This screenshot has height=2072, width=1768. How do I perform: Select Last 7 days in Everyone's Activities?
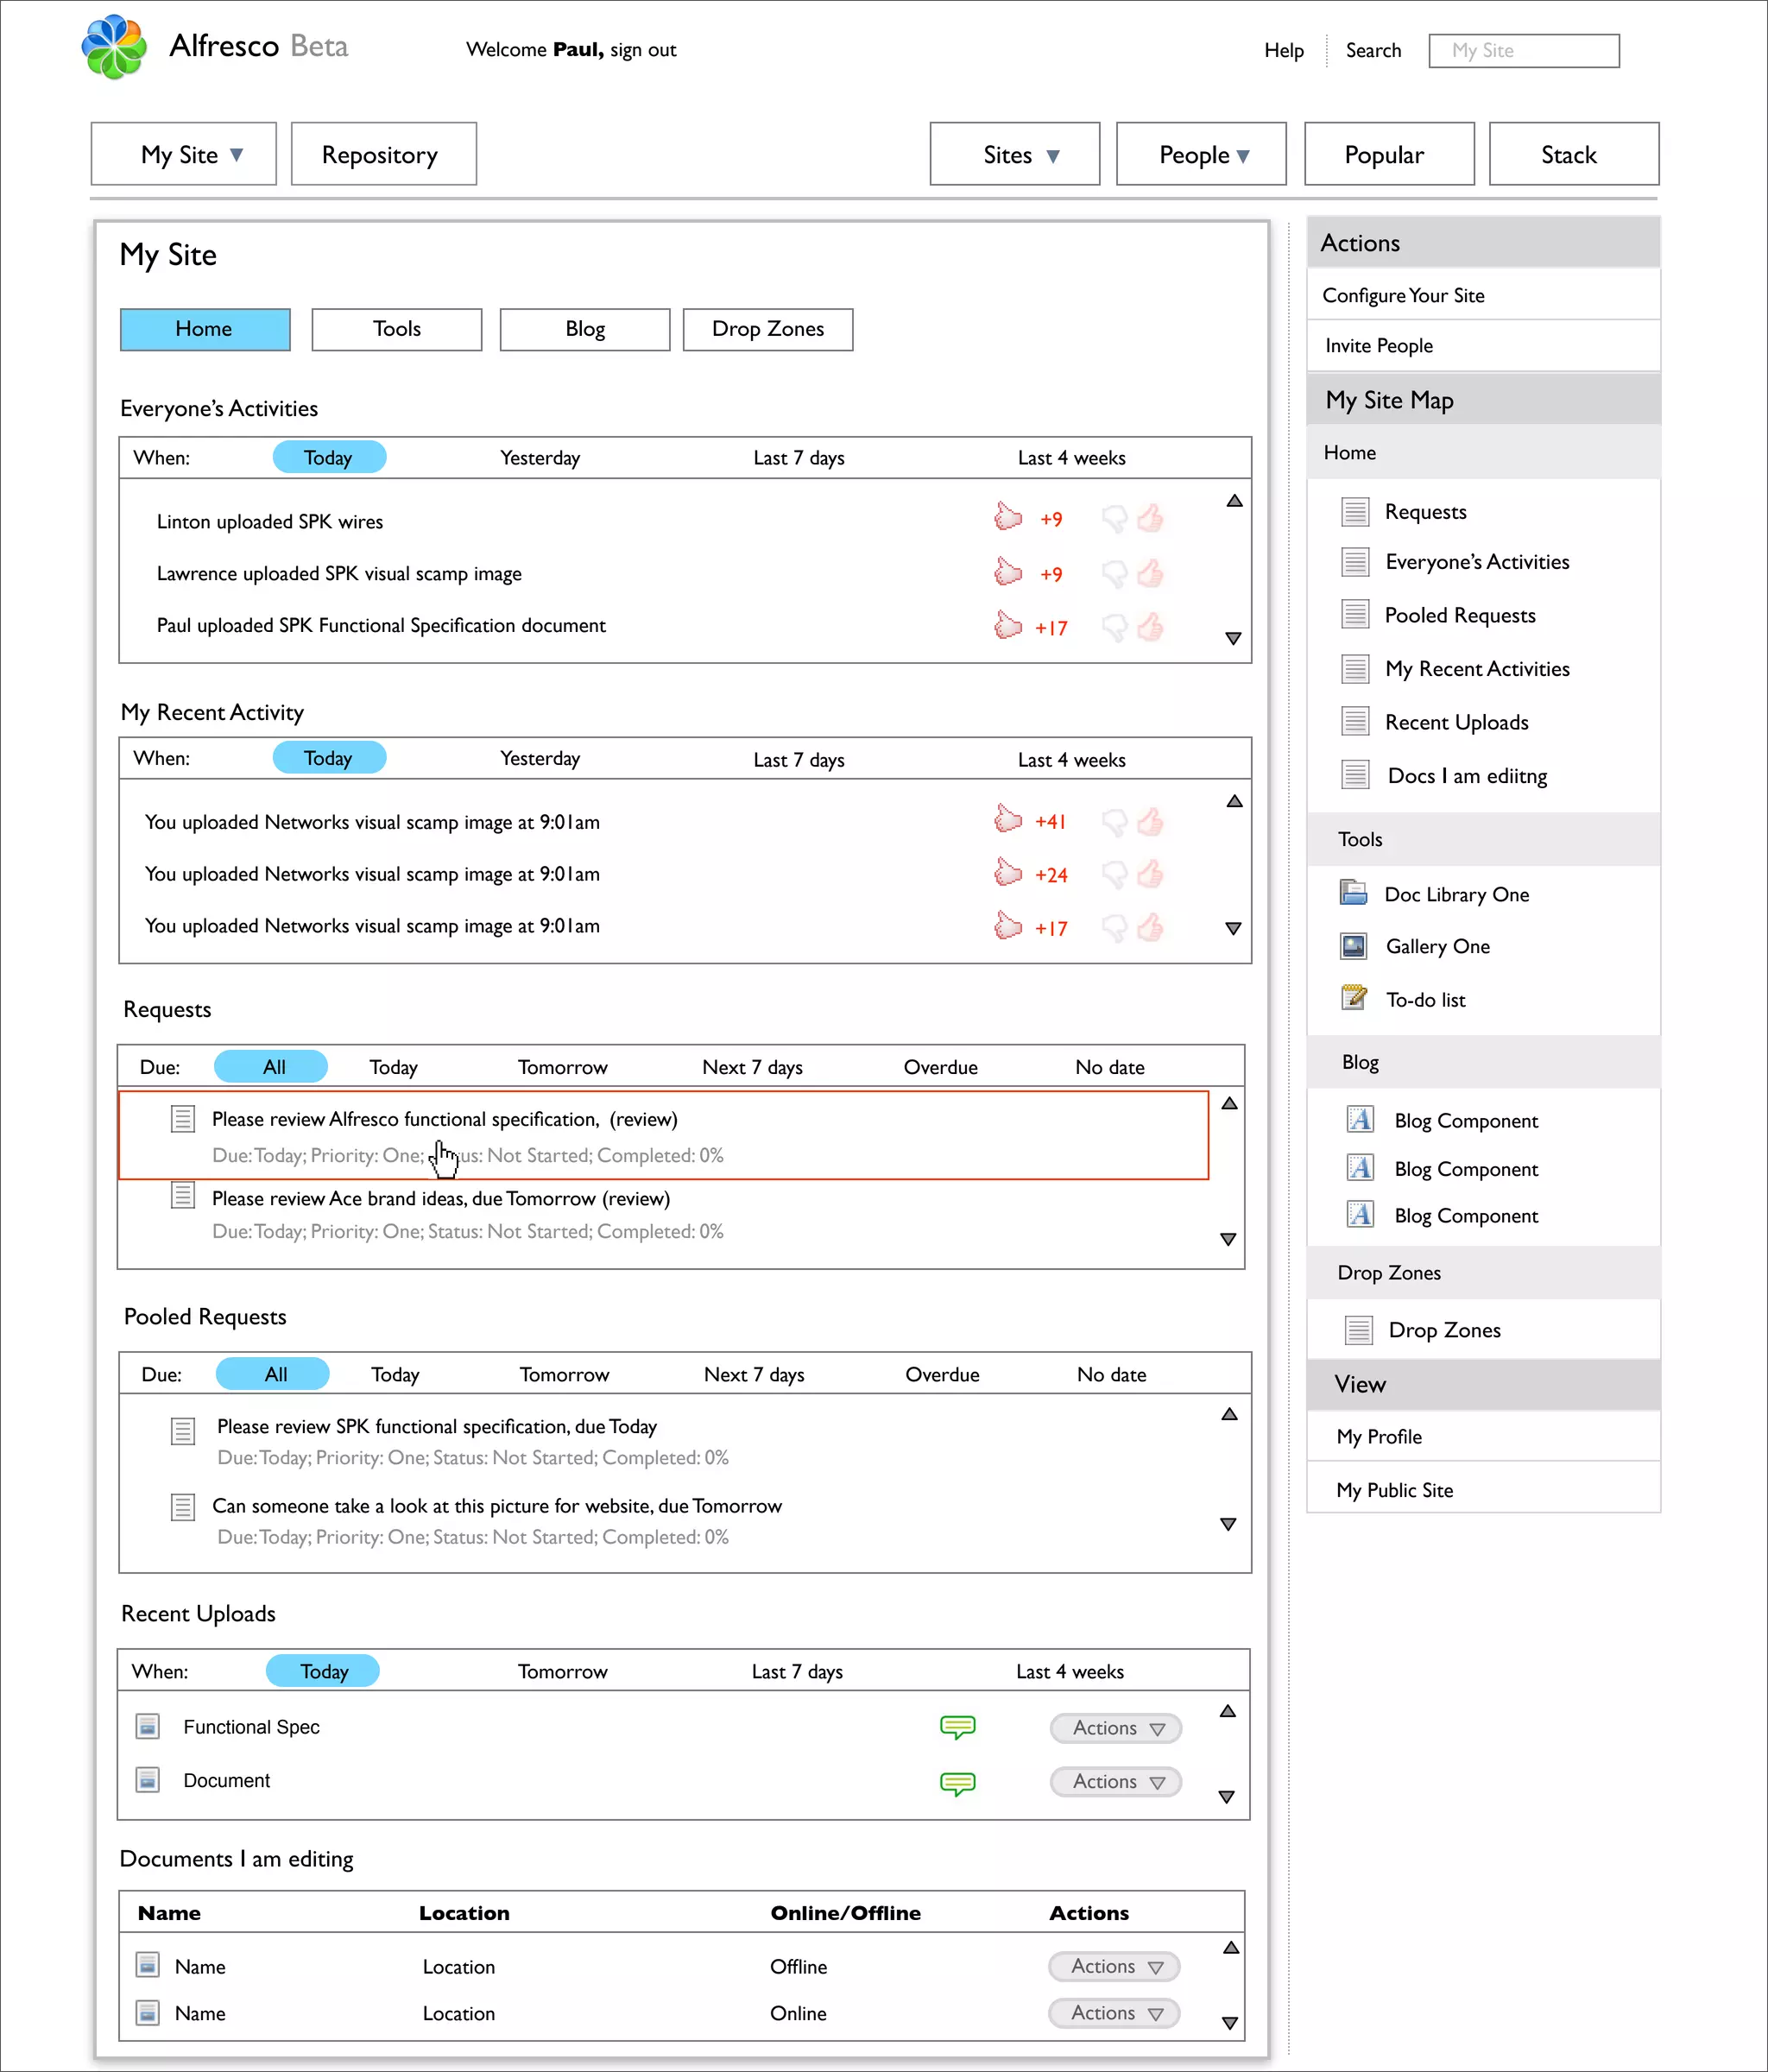799,458
